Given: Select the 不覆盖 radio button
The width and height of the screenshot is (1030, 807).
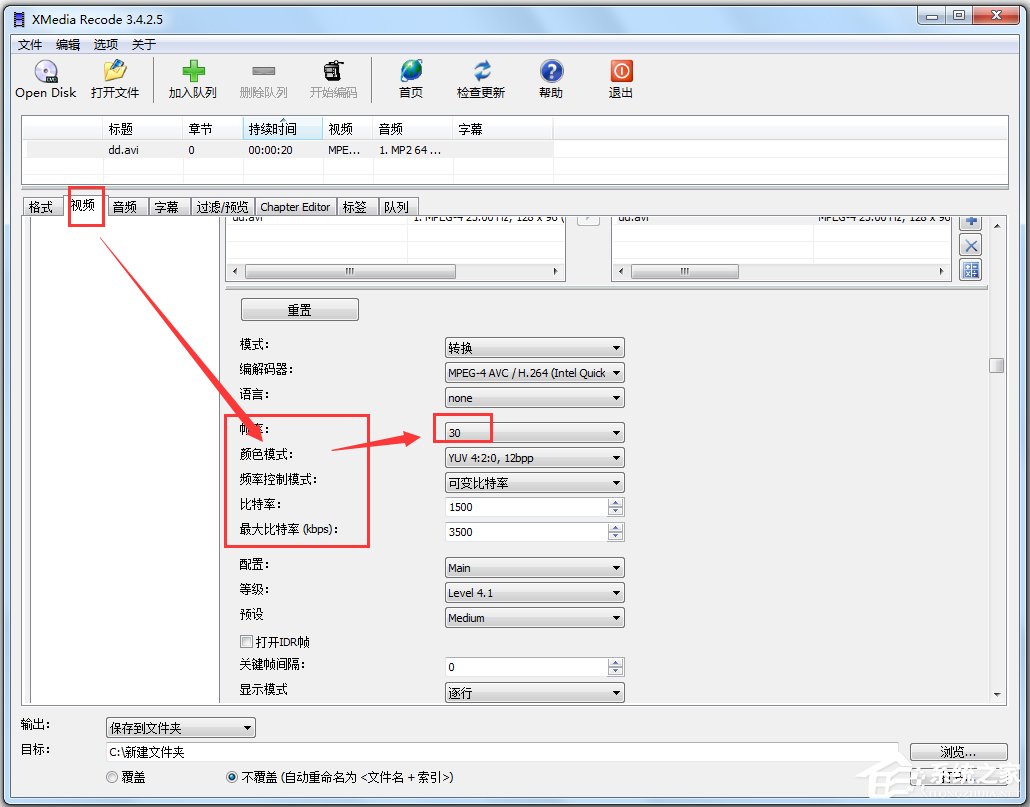Looking at the screenshot, I should (231, 777).
